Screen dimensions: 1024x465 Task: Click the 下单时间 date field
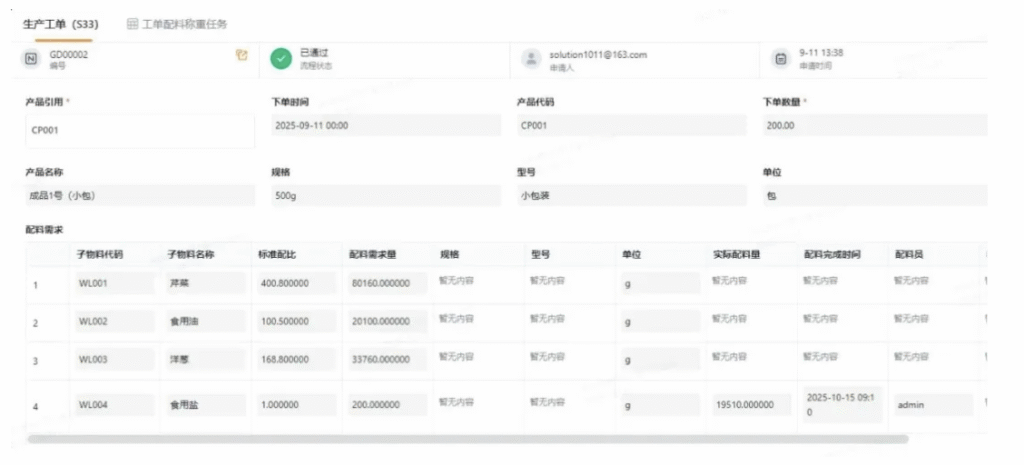[x=385, y=126]
